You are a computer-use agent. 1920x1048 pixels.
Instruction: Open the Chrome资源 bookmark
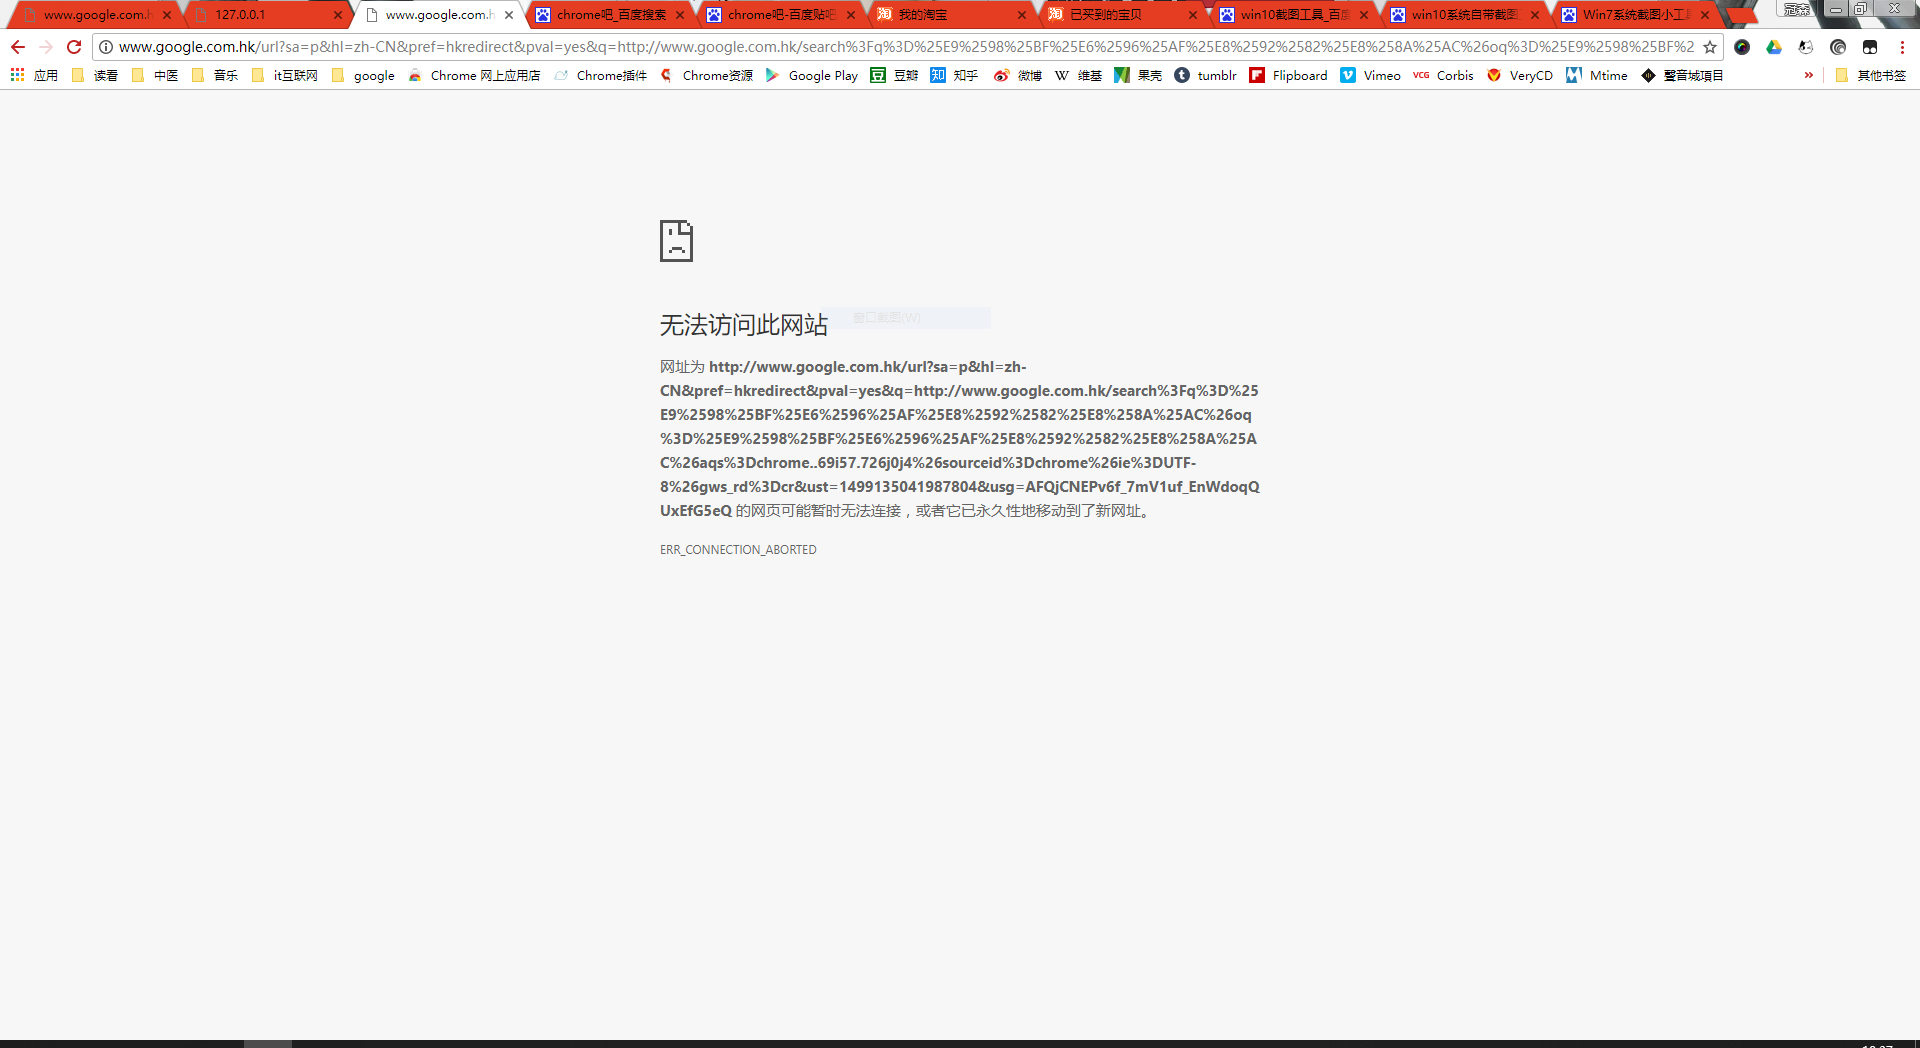(x=707, y=75)
